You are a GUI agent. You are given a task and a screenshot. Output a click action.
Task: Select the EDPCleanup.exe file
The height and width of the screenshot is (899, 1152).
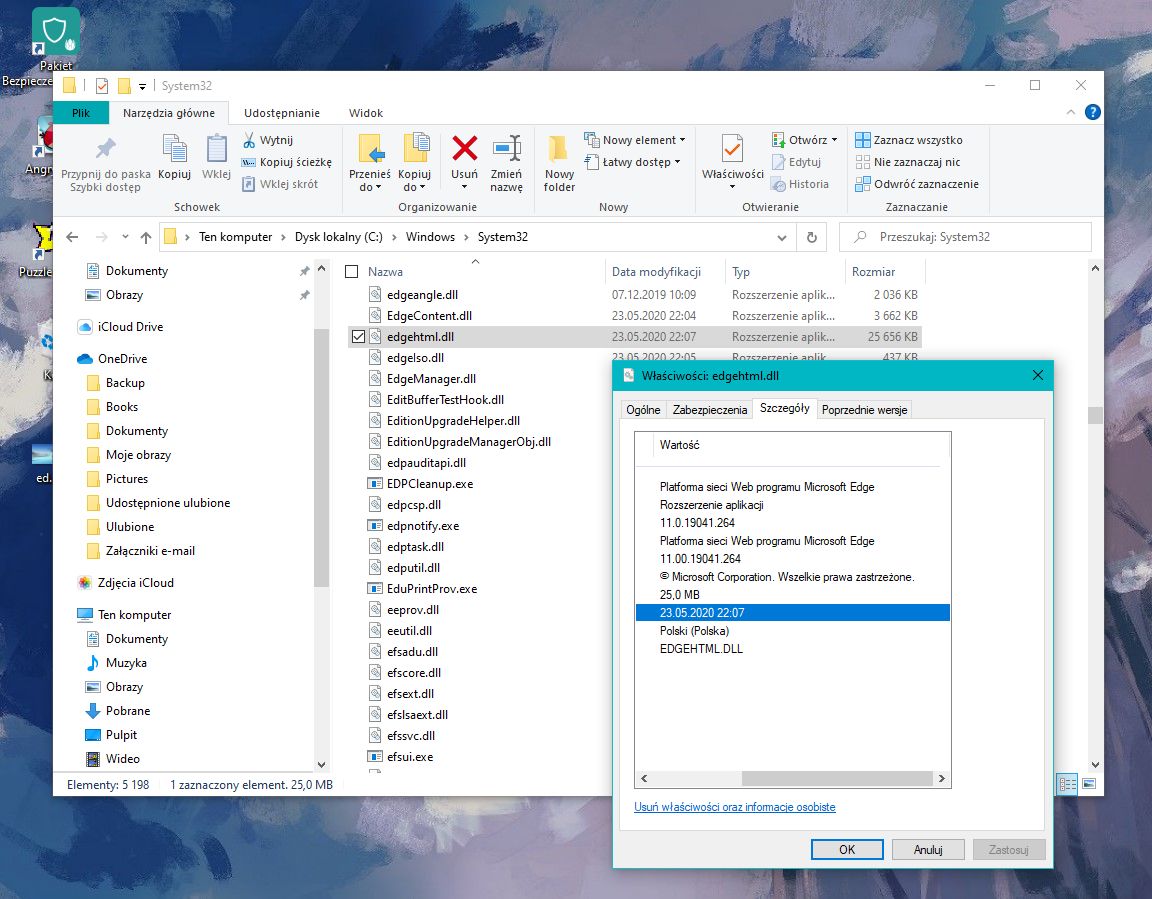pos(430,484)
